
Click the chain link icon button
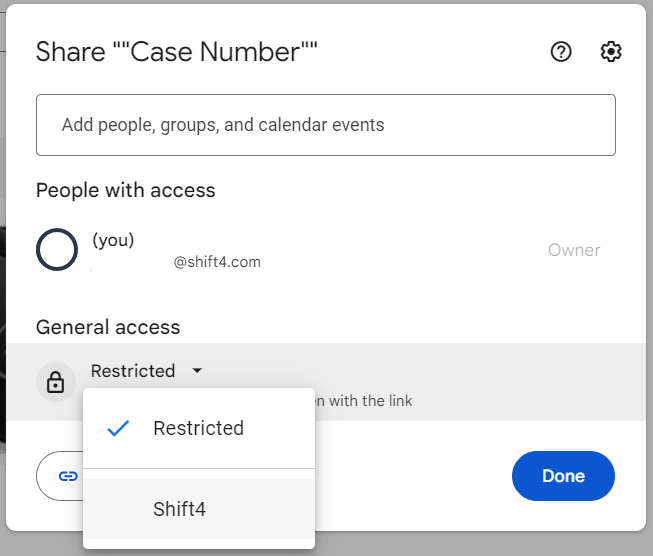(68, 476)
